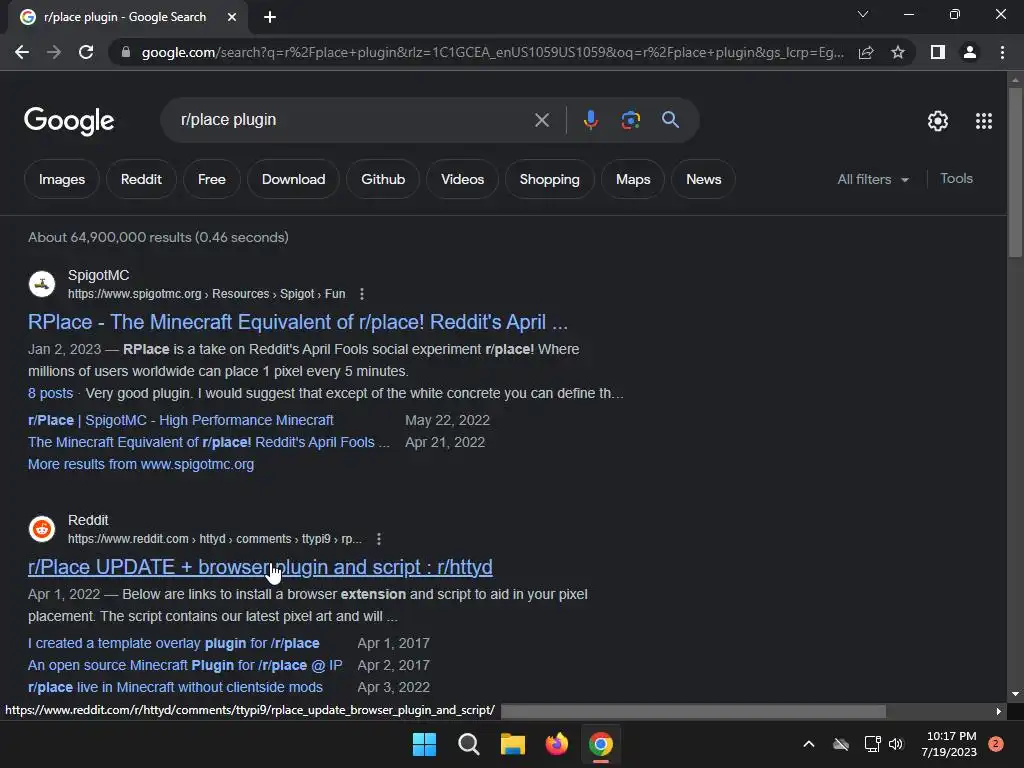
Task: Open a new browser tab
Action: (x=270, y=17)
